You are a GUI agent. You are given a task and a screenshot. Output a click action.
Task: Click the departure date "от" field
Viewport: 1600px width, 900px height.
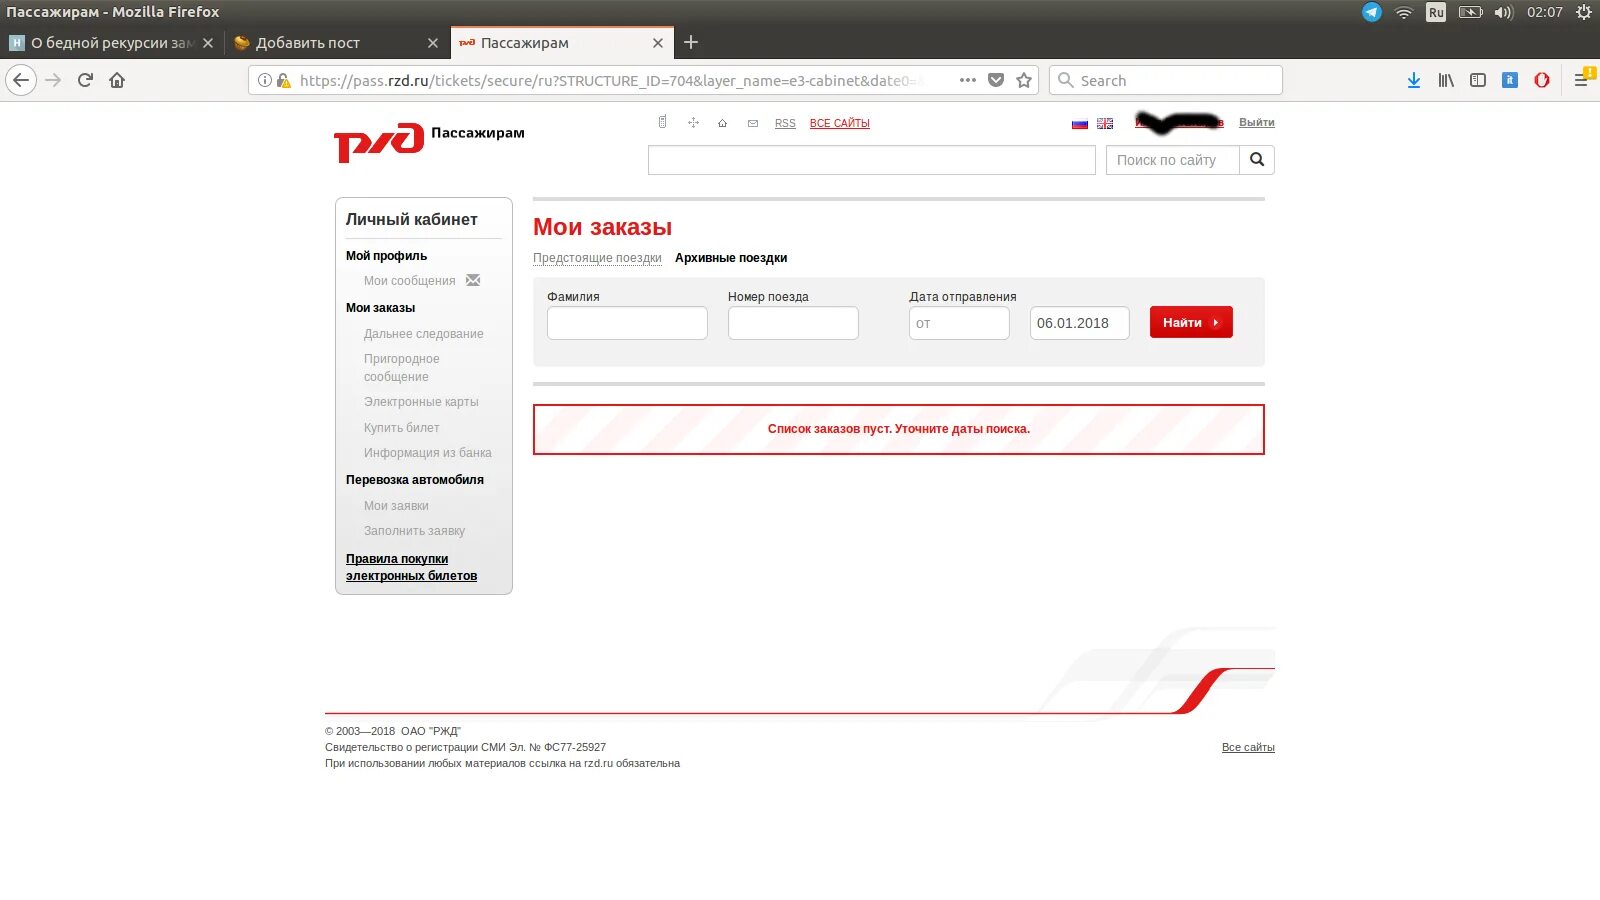[x=959, y=323]
